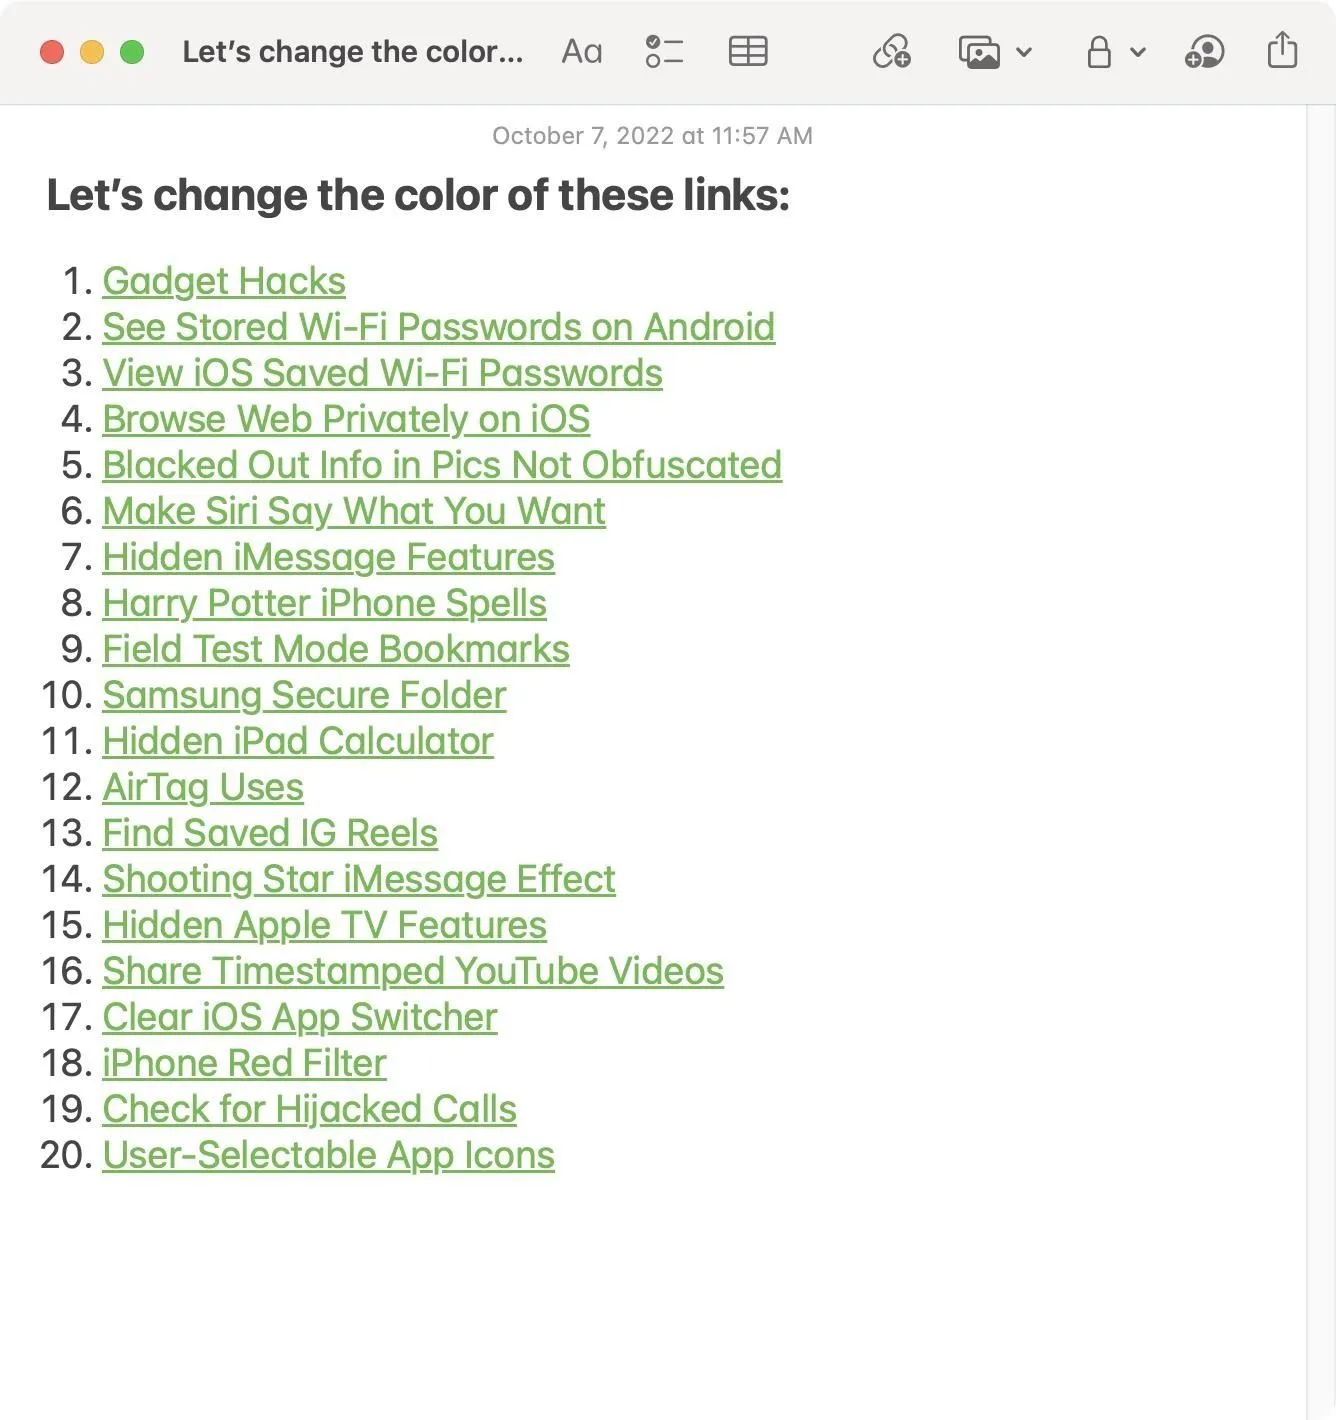
Task: Minimize window using the yellow button
Action: pos(92,52)
